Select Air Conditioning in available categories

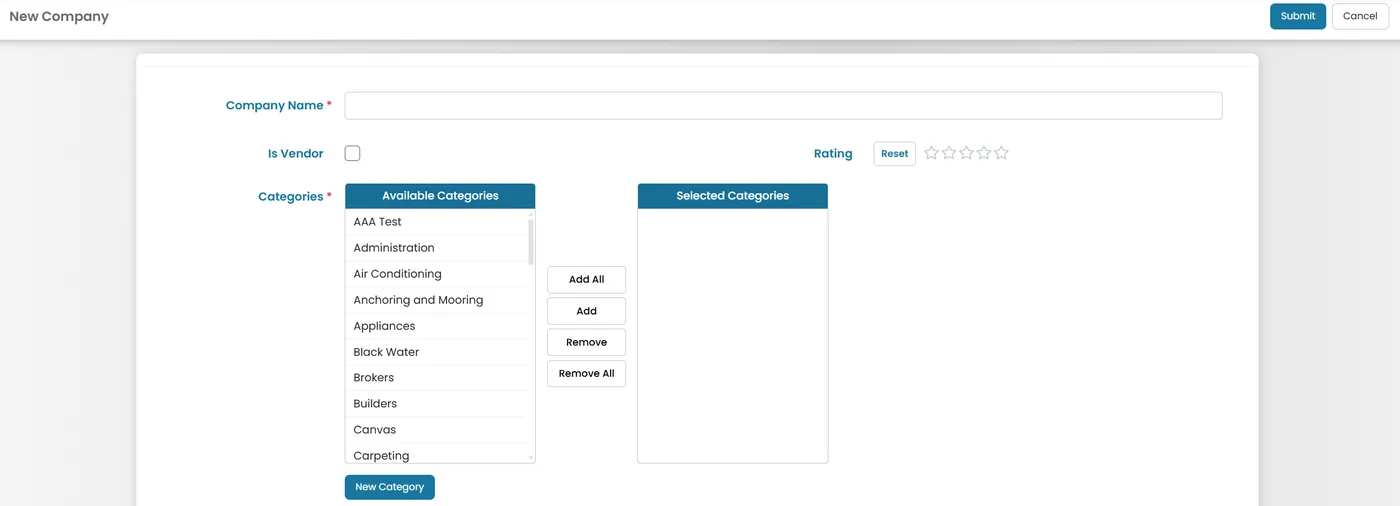[x=437, y=274]
